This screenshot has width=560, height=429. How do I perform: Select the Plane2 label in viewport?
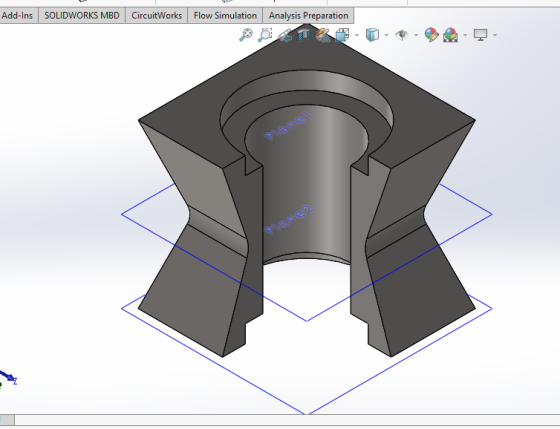[289, 220]
